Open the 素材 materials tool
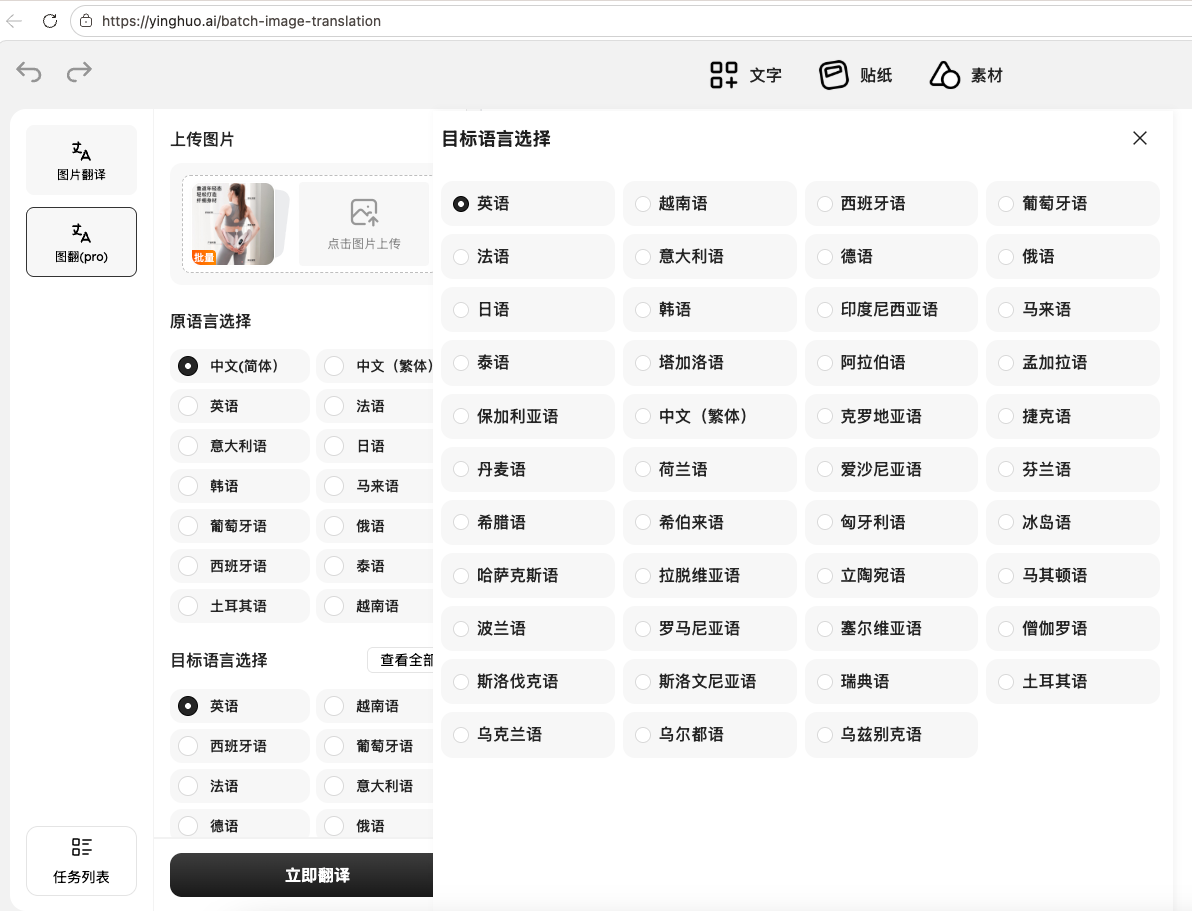This screenshot has height=911, width=1192. pos(966,75)
